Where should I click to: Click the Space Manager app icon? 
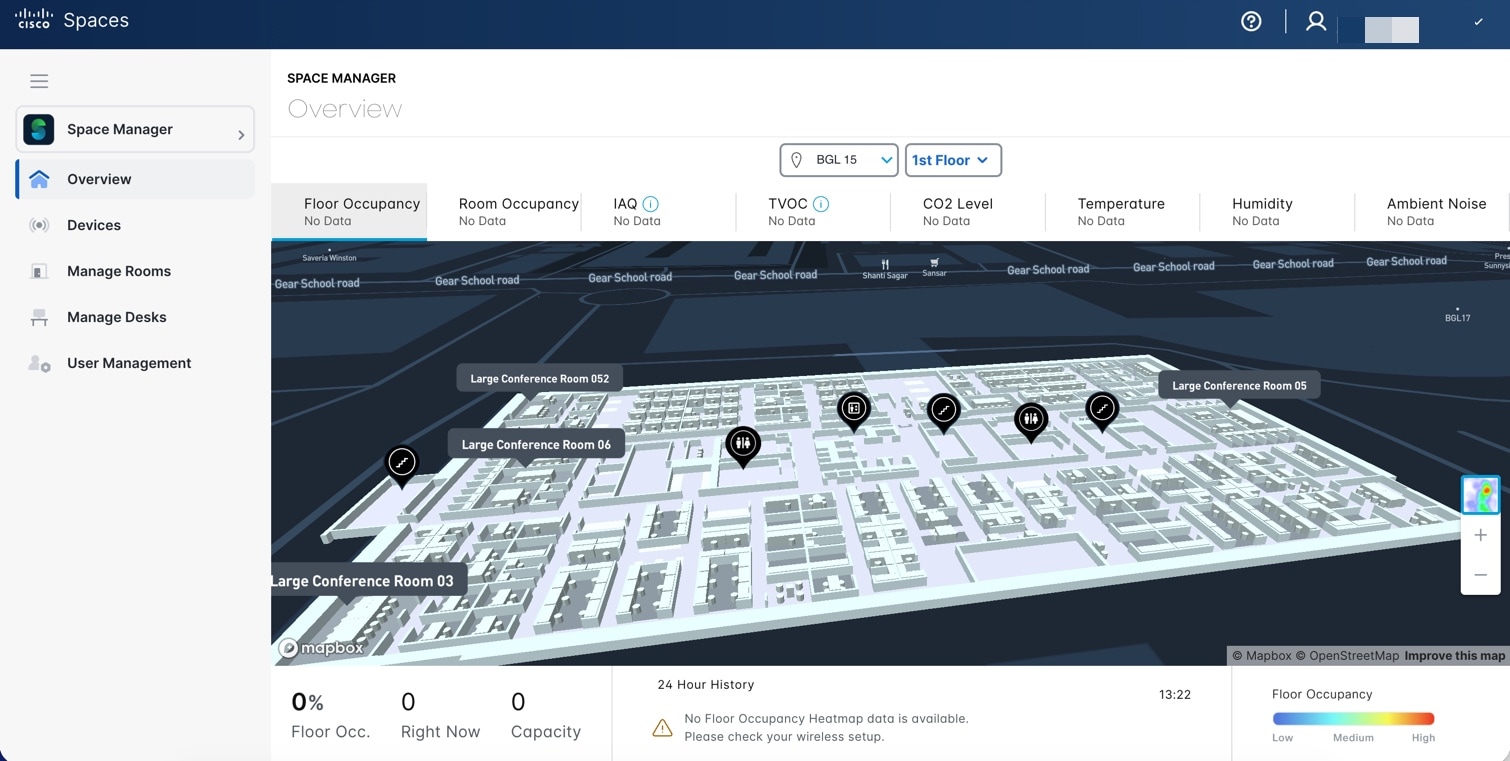(39, 129)
